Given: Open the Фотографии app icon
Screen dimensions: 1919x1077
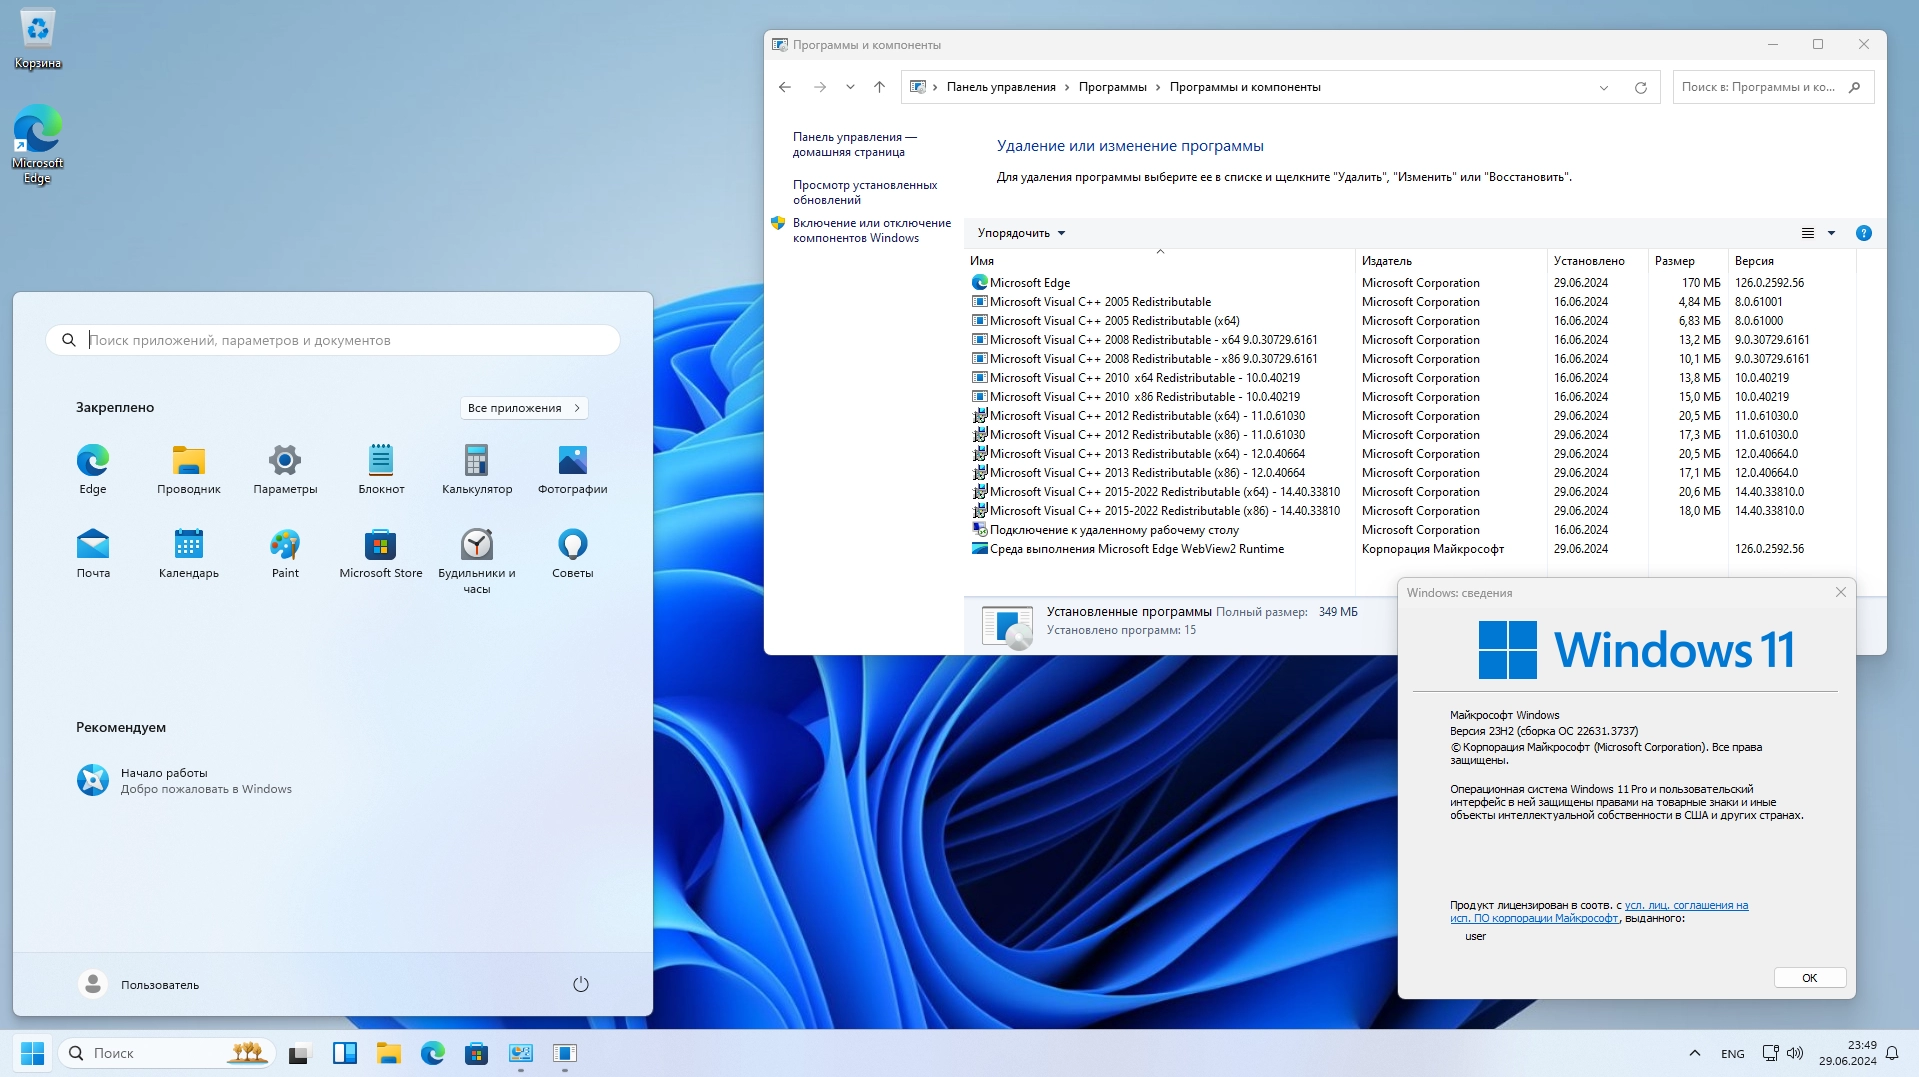Looking at the screenshot, I should coord(572,461).
